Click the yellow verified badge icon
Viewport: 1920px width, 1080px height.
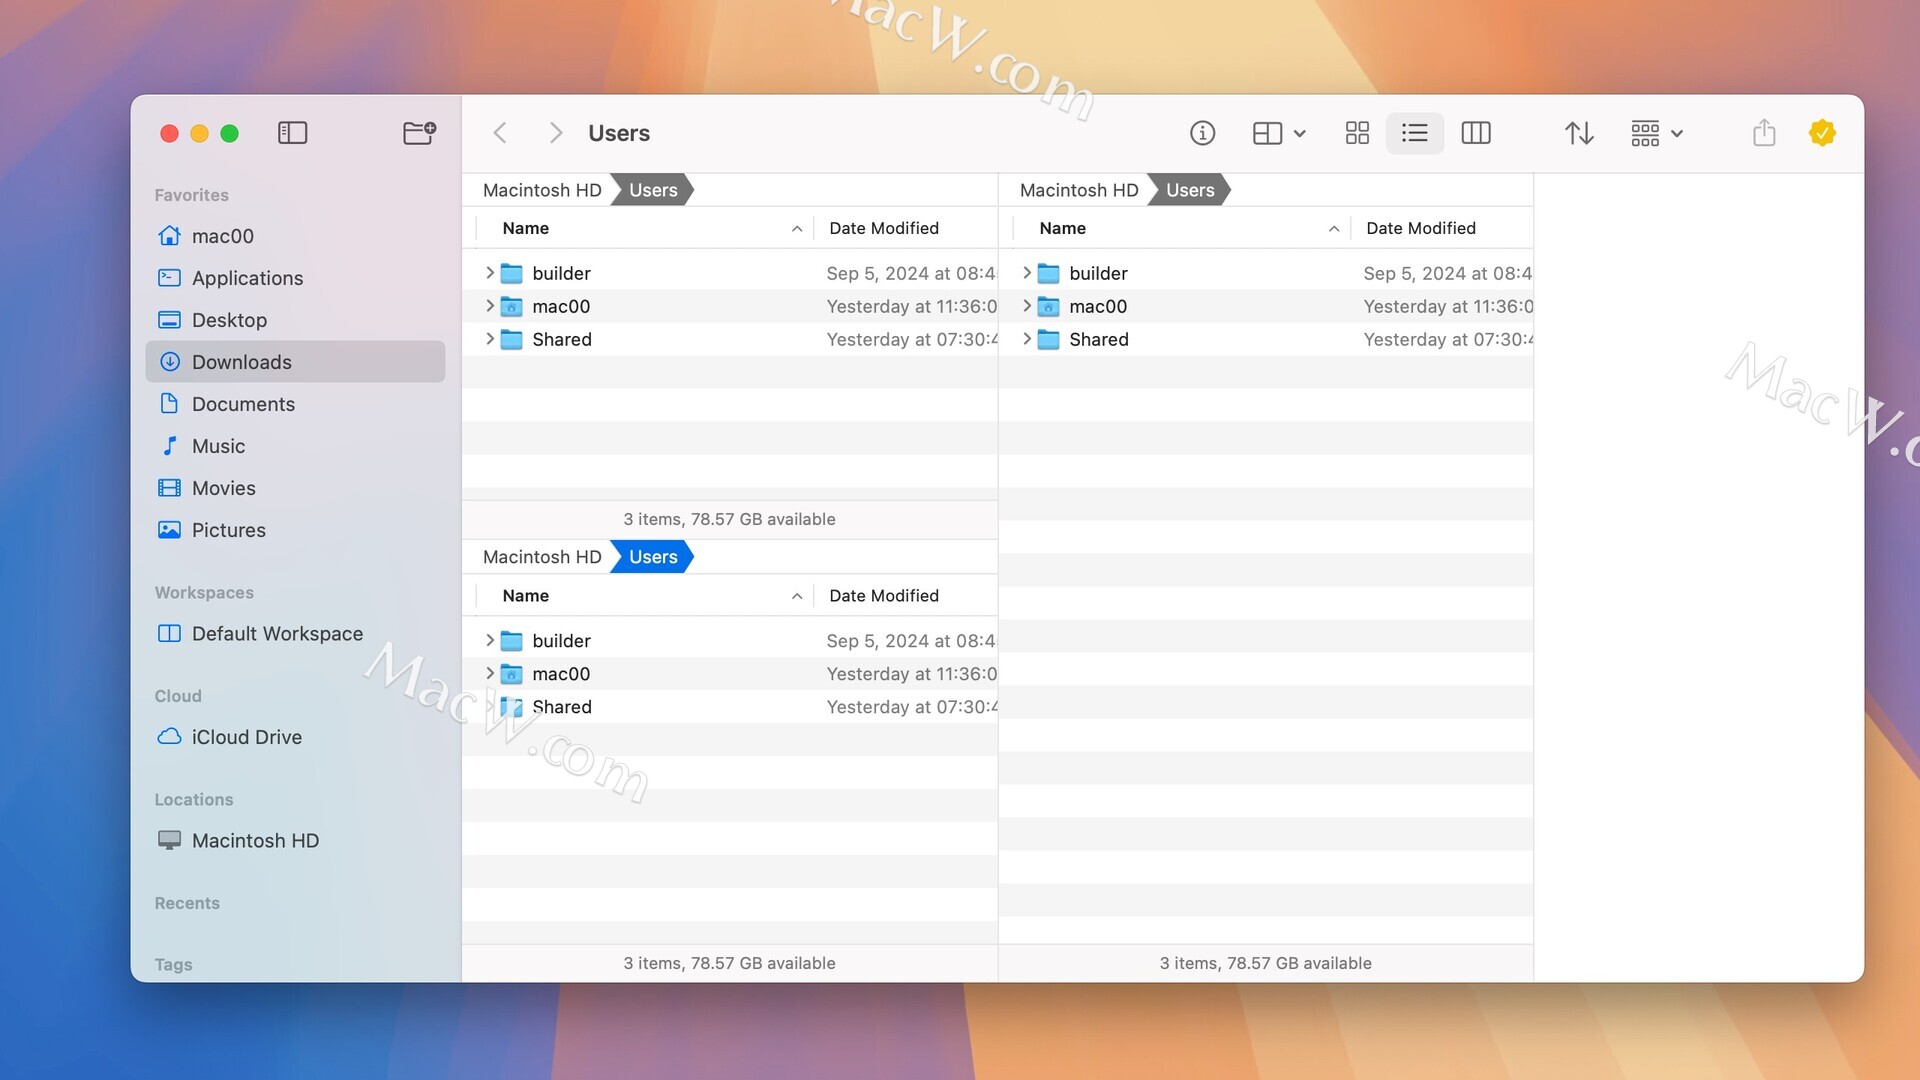click(1822, 133)
